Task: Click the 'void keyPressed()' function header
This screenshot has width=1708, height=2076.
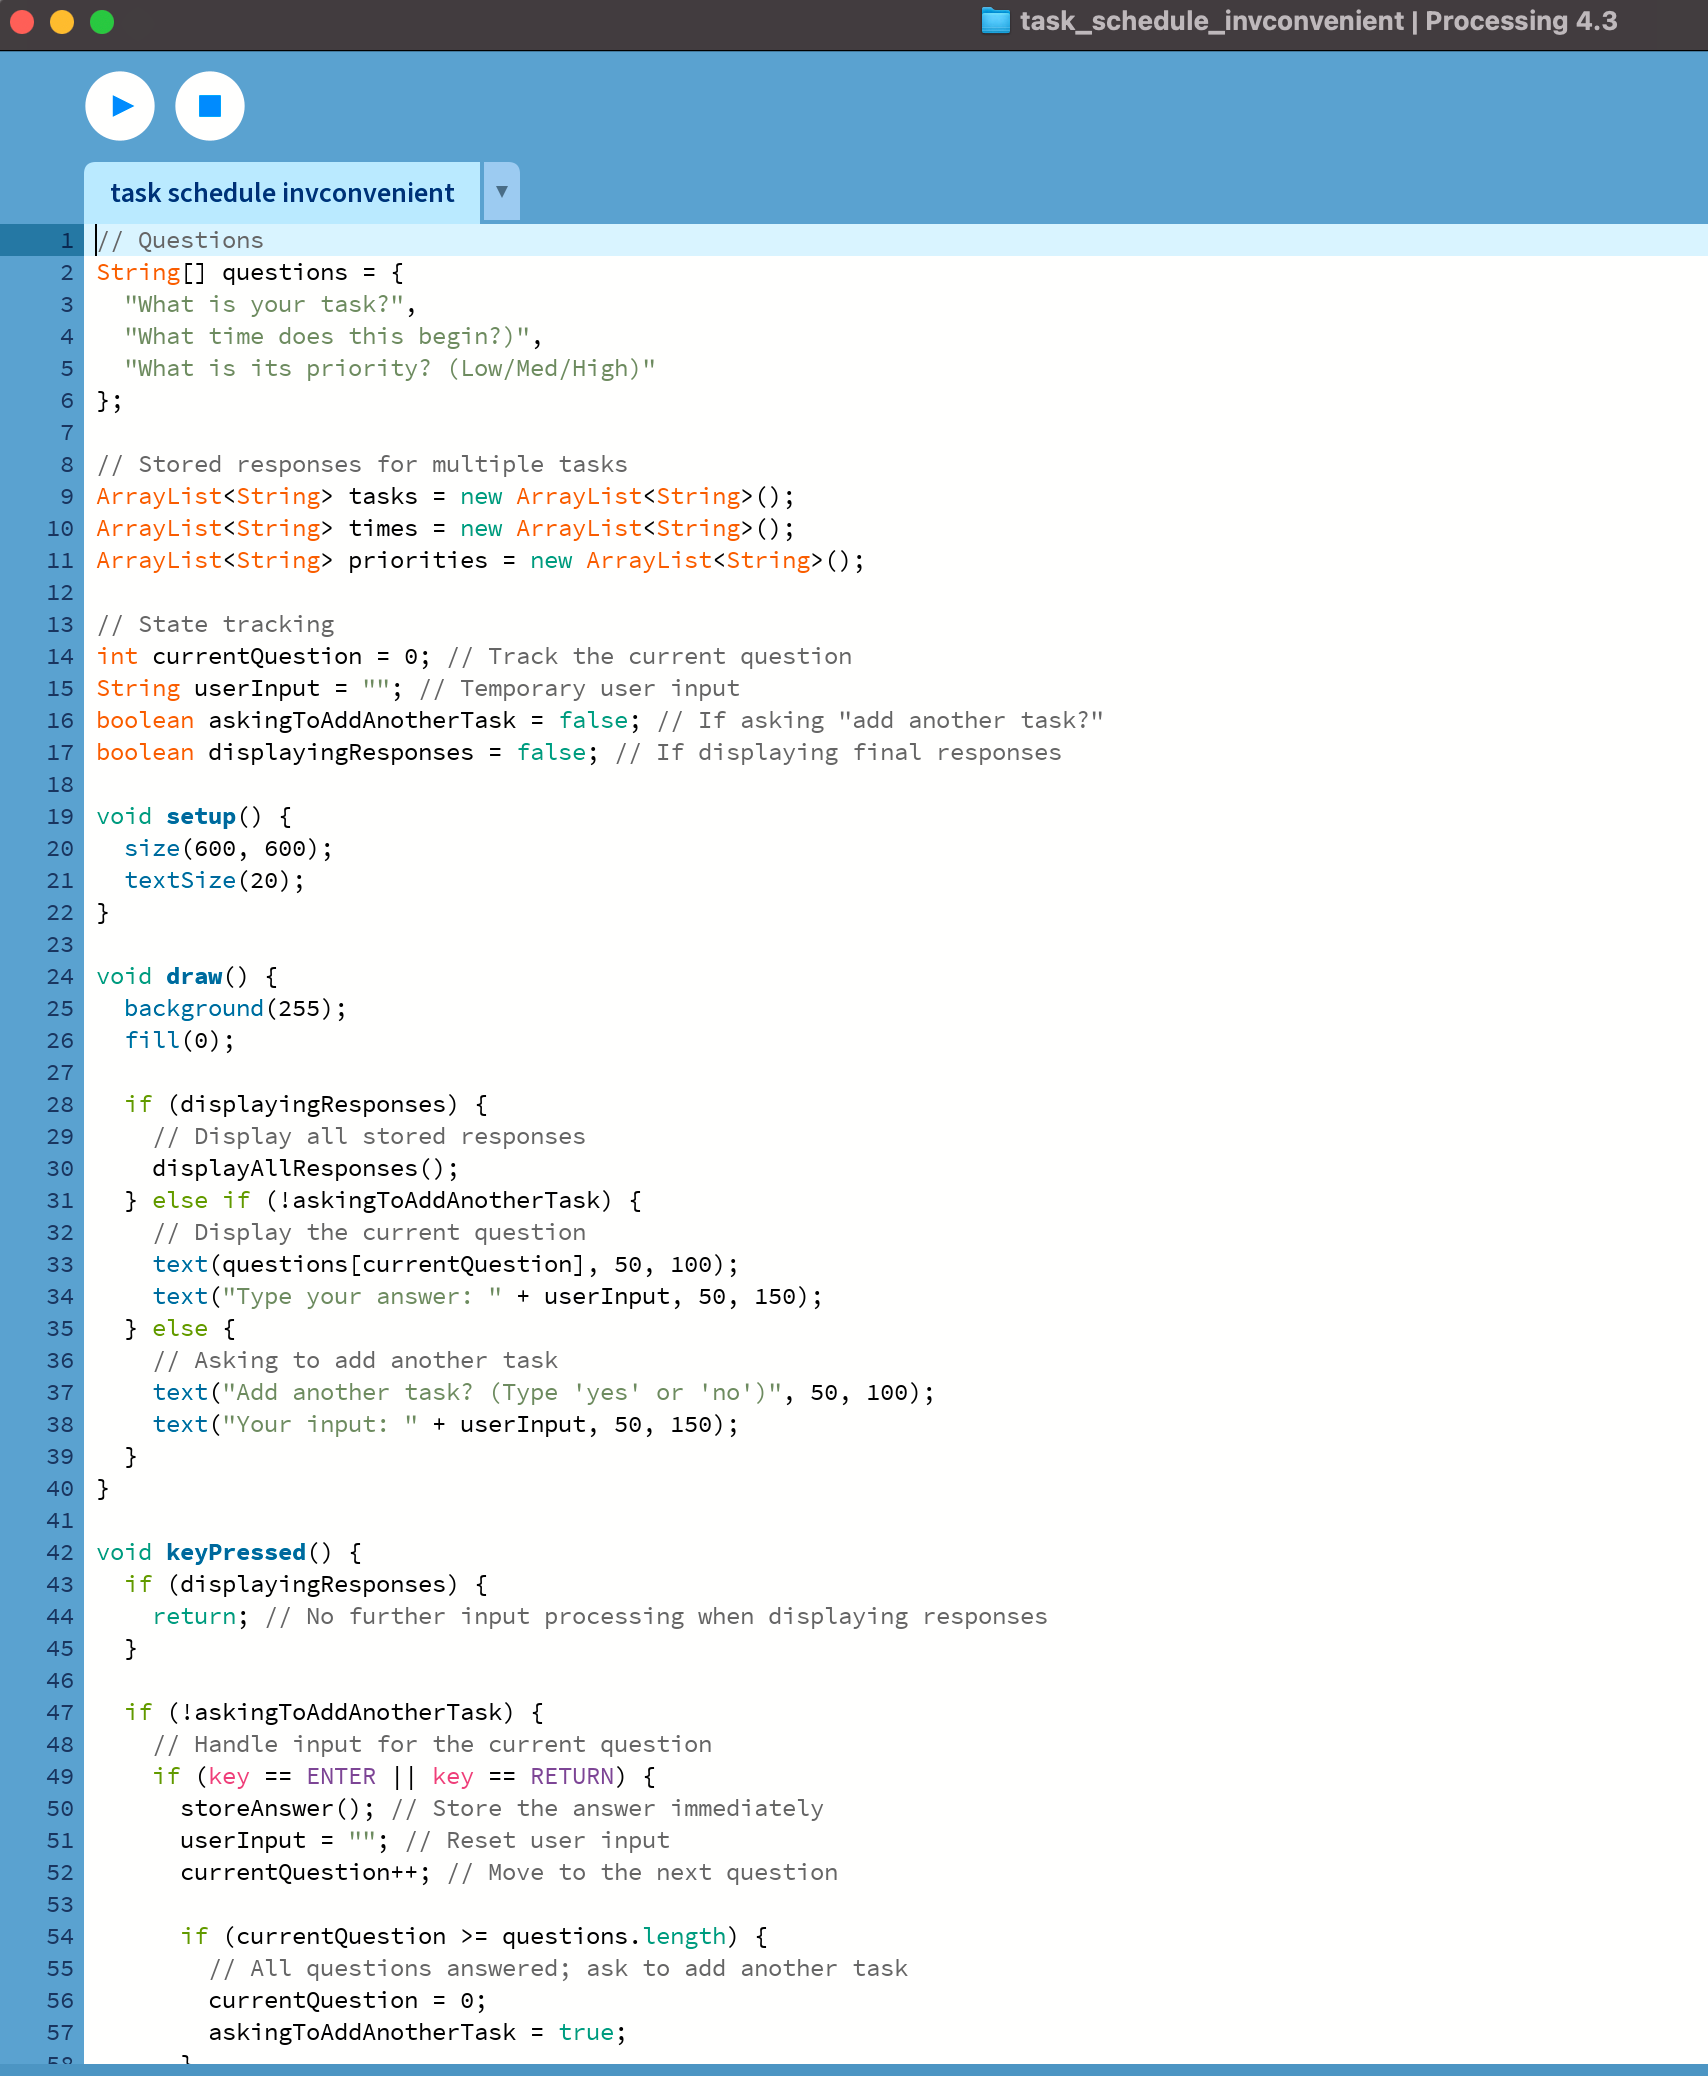Action: (x=229, y=1552)
